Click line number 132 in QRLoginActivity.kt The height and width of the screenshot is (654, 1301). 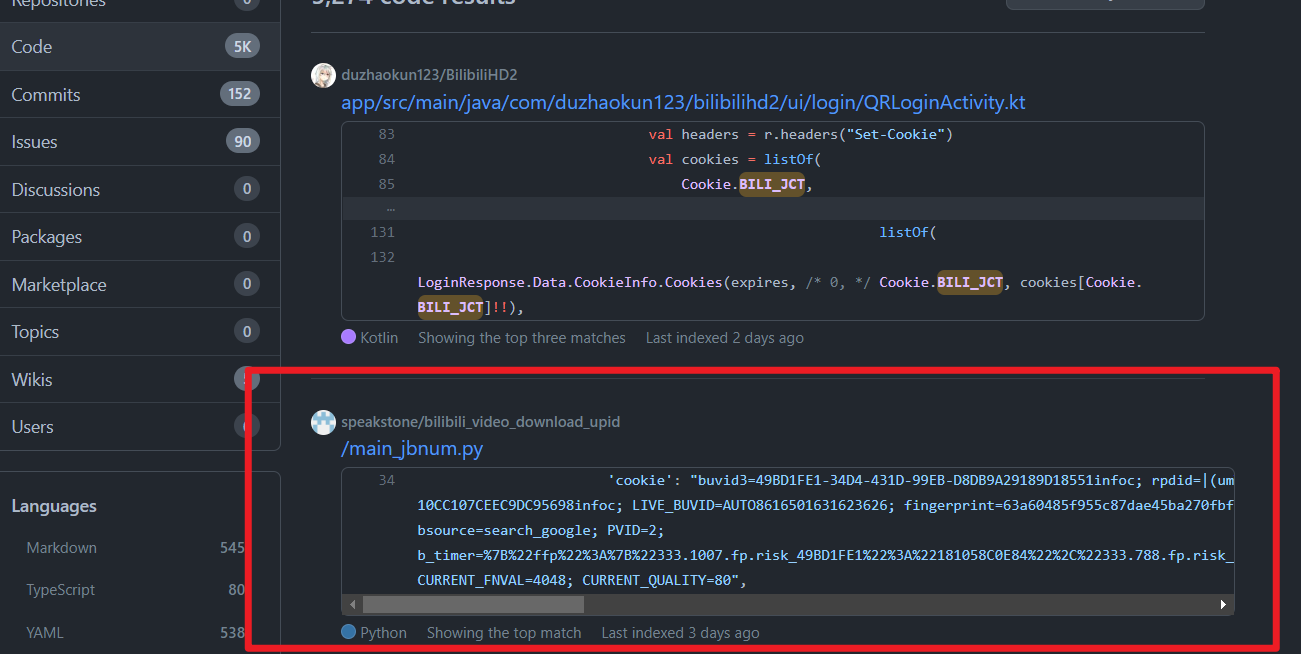[x=382, y=257]
